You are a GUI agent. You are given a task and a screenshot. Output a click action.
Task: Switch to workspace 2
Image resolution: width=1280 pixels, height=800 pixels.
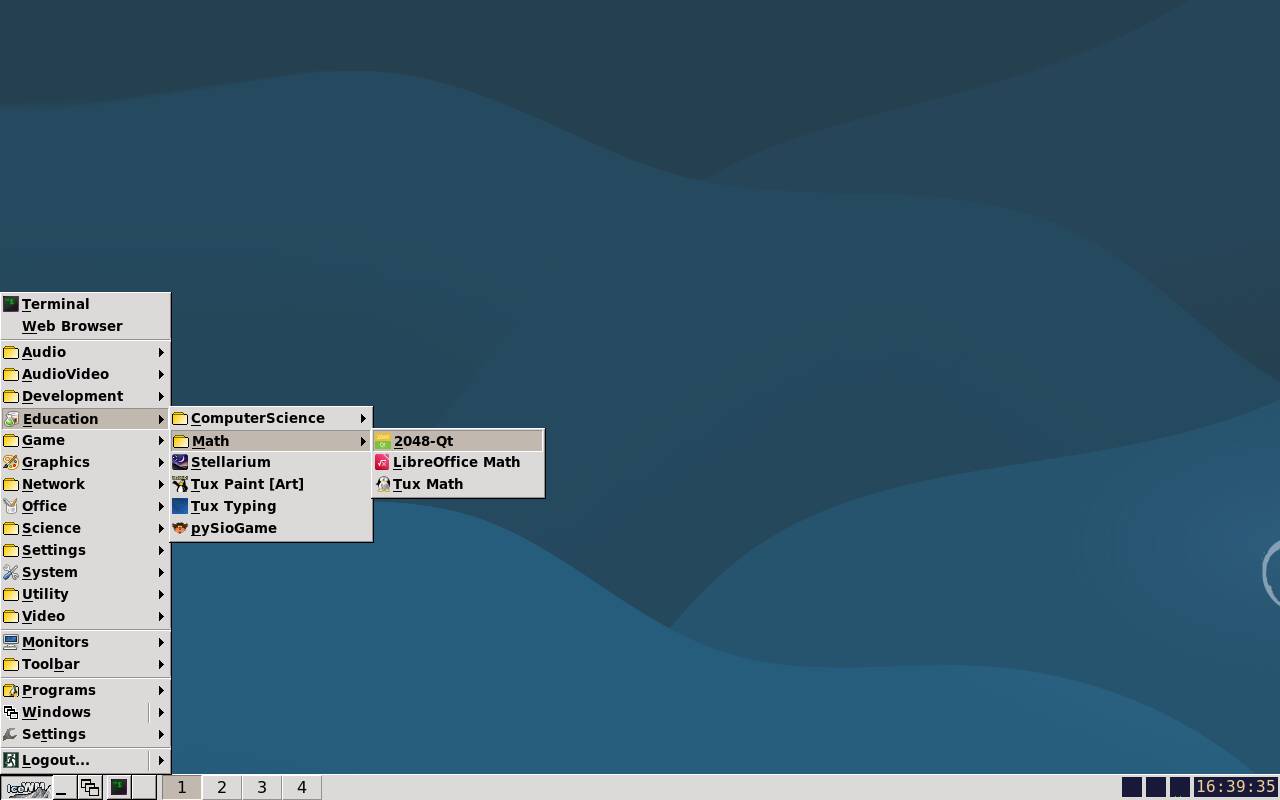coord(222,787)
